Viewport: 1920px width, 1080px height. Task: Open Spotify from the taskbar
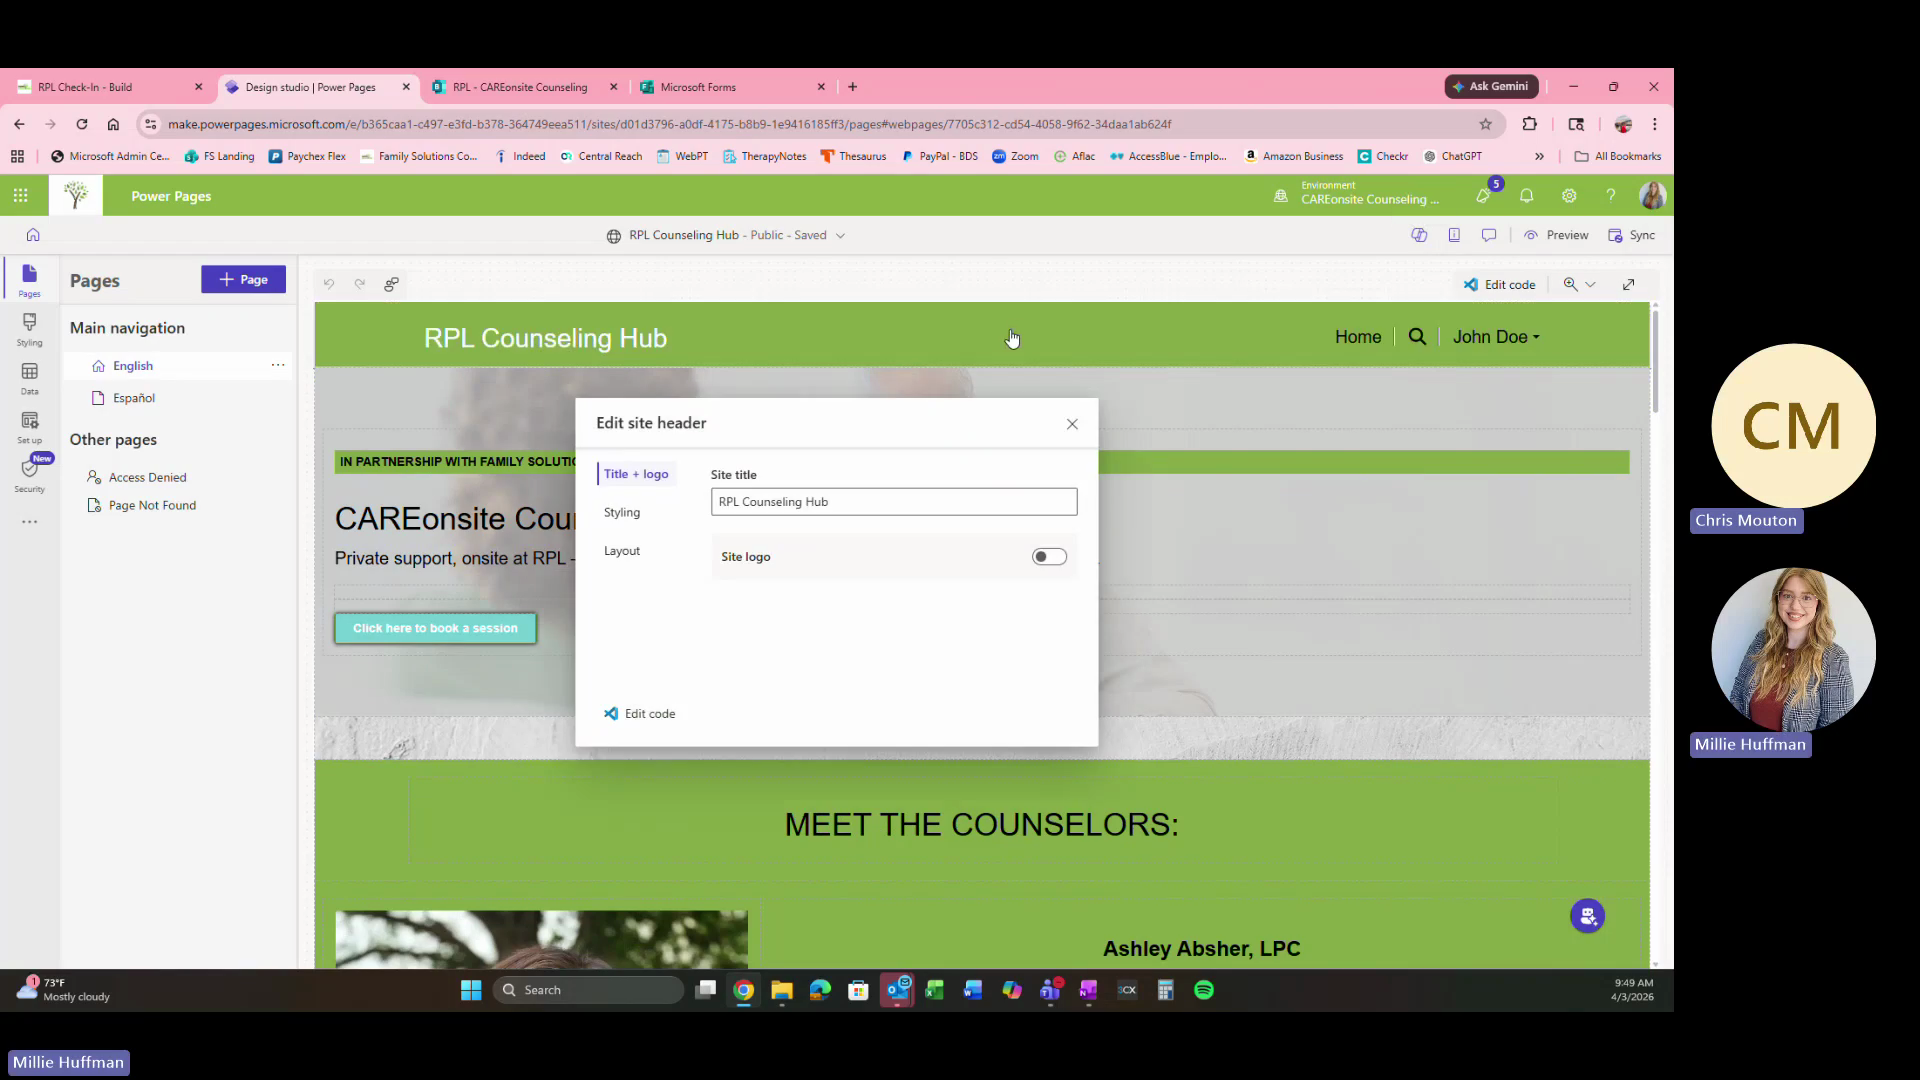coord(1204,990)
